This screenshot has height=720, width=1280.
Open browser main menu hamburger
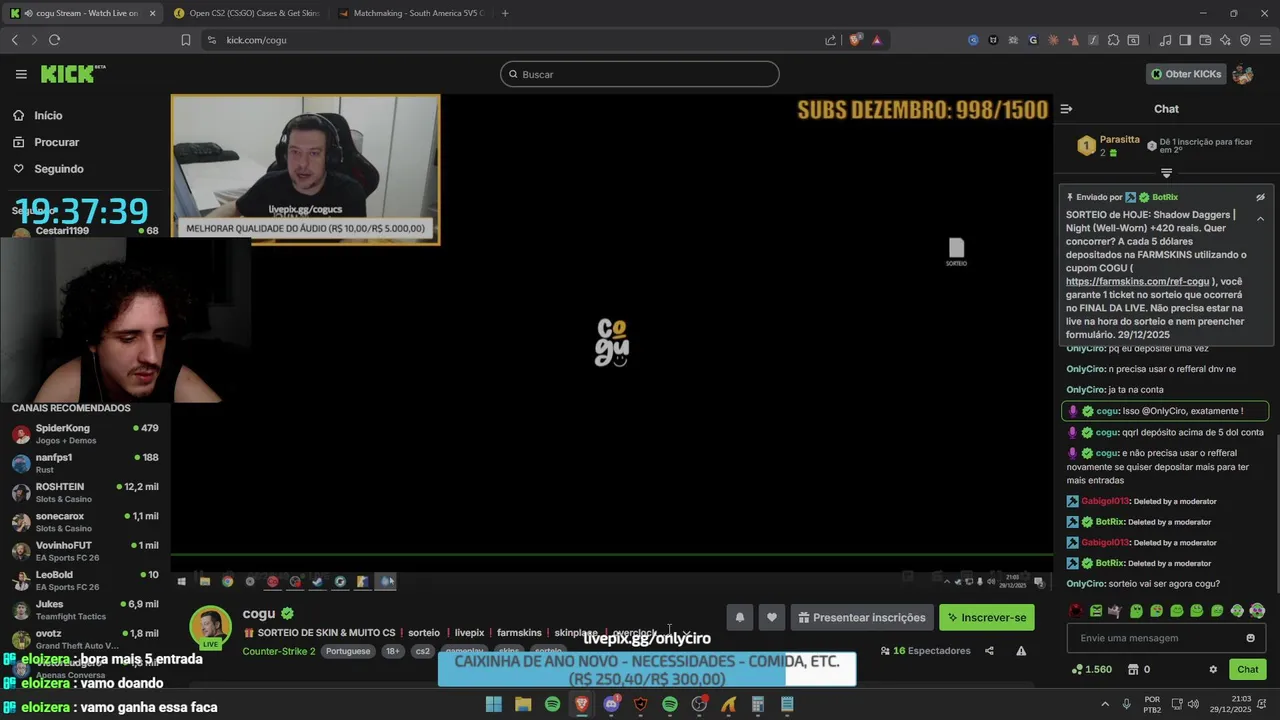coord(1265,40)
